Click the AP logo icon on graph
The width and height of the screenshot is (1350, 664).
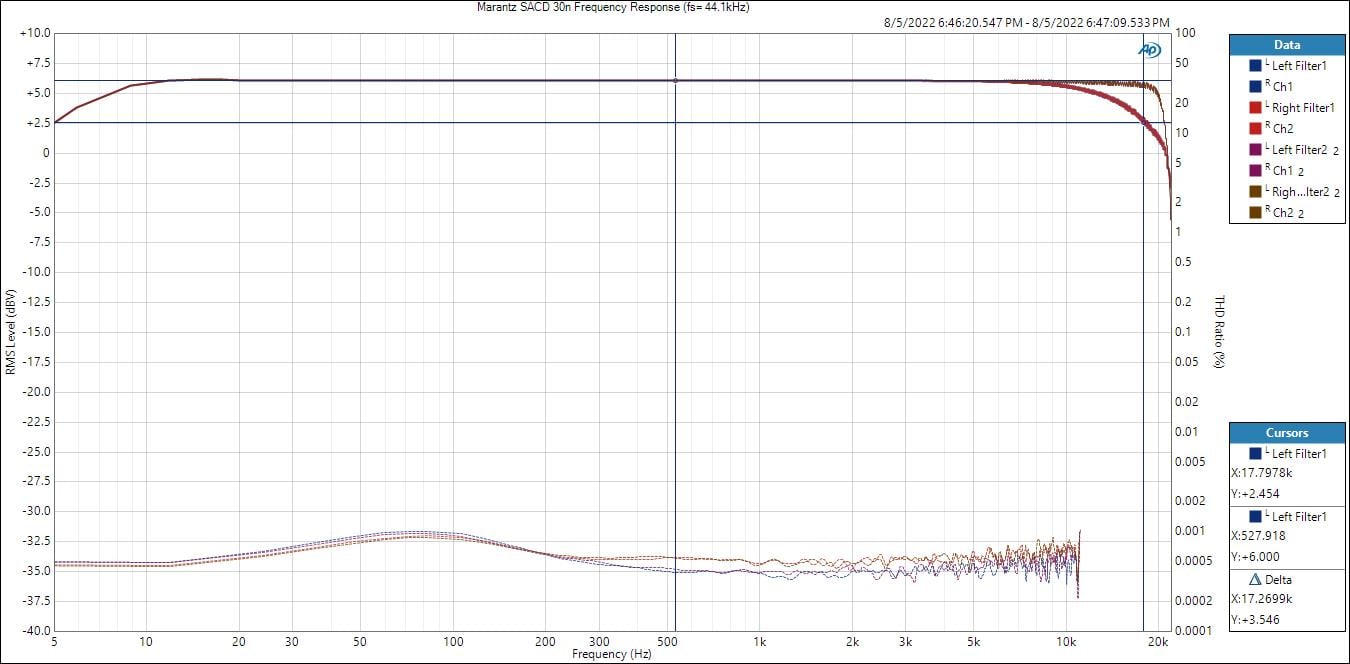(x=1148, y=50)
